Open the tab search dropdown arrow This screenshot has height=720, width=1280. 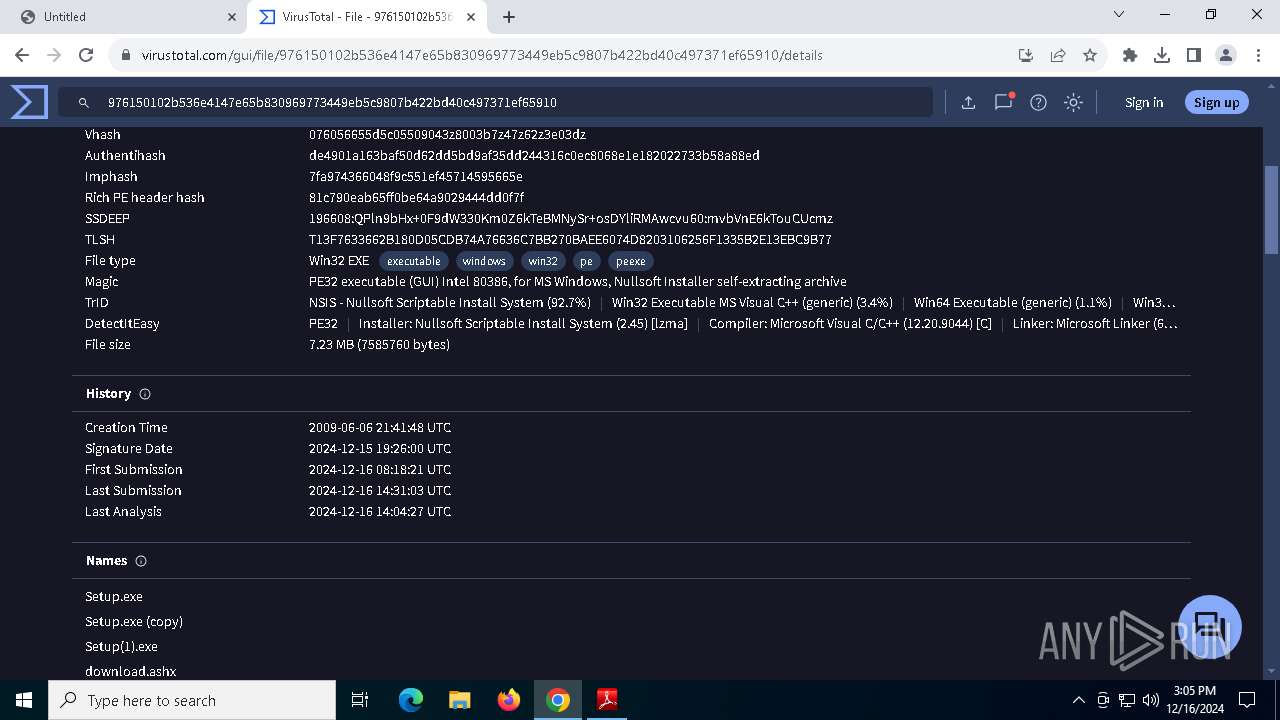point(1119,15)
